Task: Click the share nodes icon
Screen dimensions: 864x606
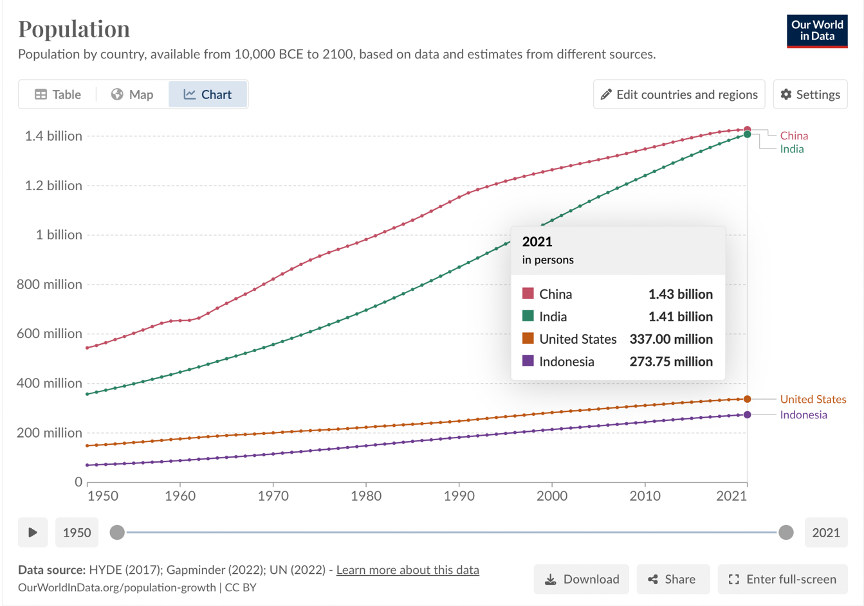Action: point(653,580)
